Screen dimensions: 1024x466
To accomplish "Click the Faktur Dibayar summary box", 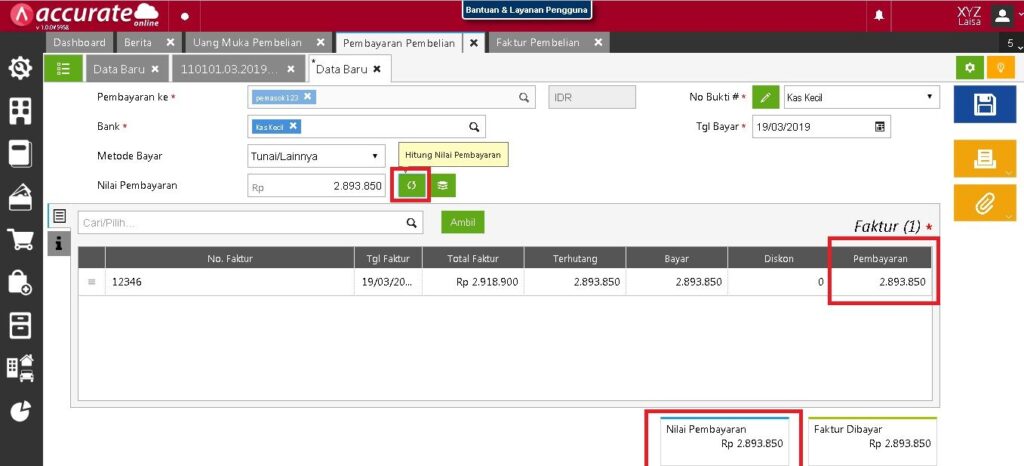I will click(x=872, y=441).
